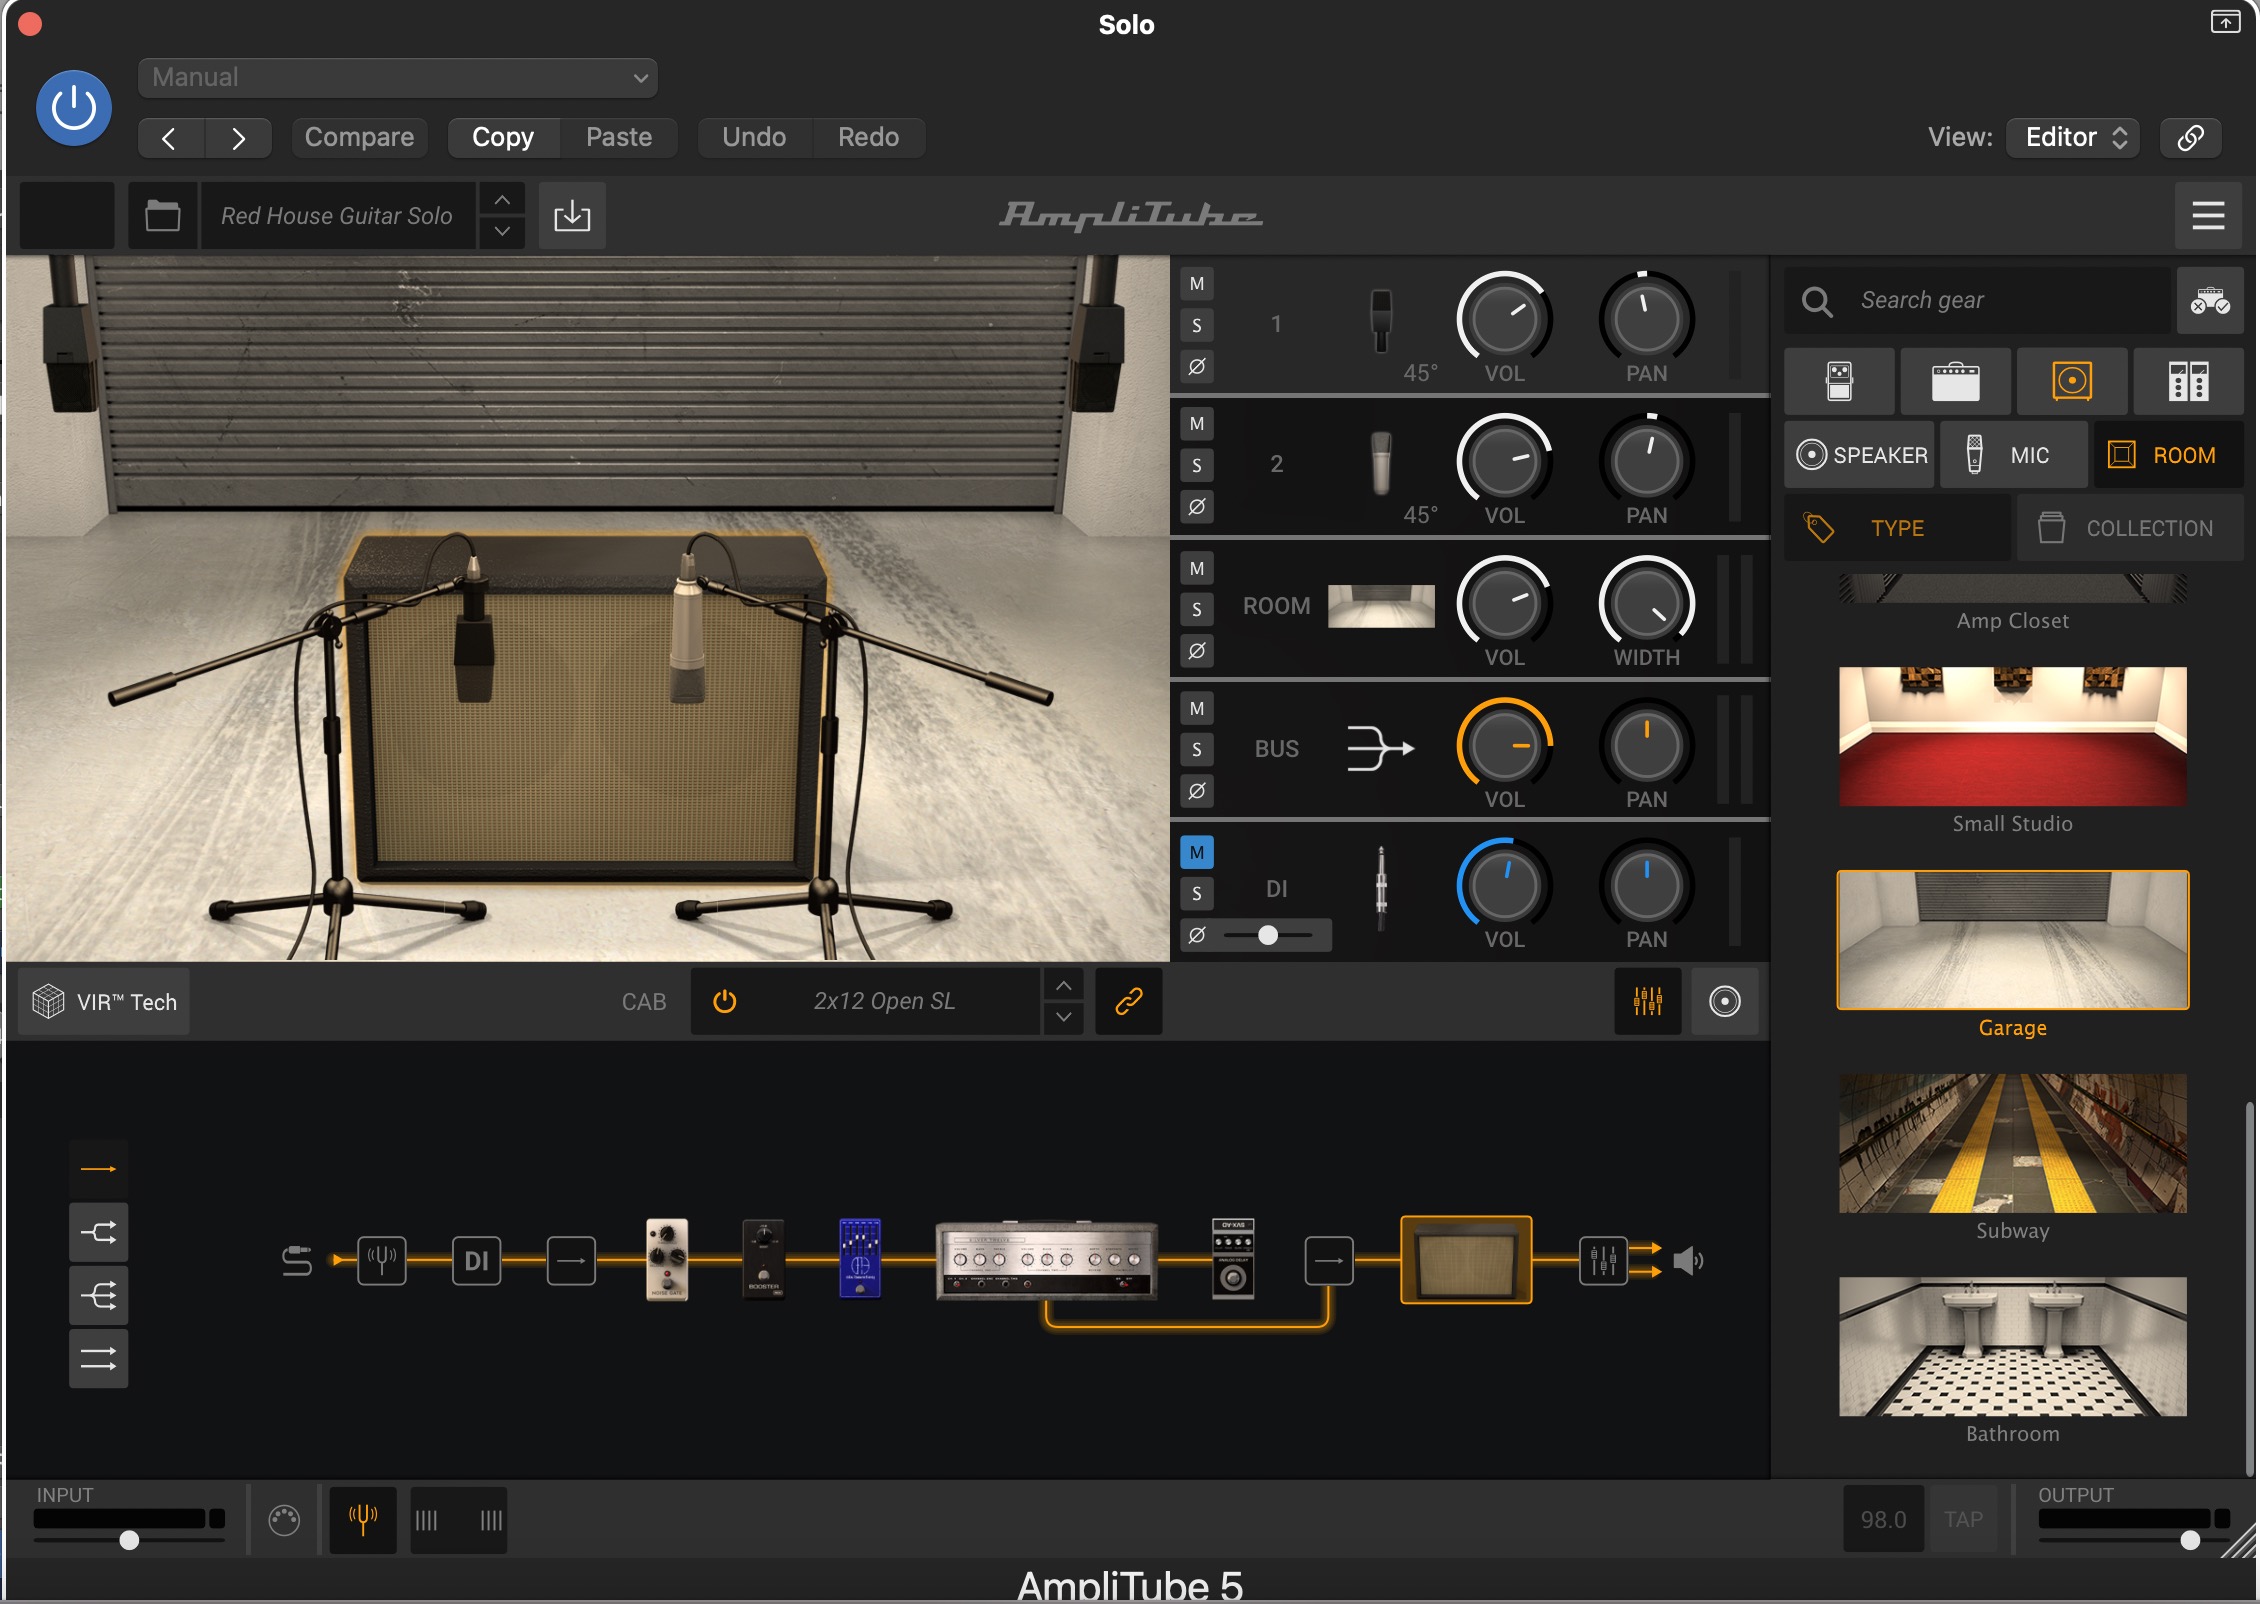Select the stomp pedal gear category

[1839, 381]
